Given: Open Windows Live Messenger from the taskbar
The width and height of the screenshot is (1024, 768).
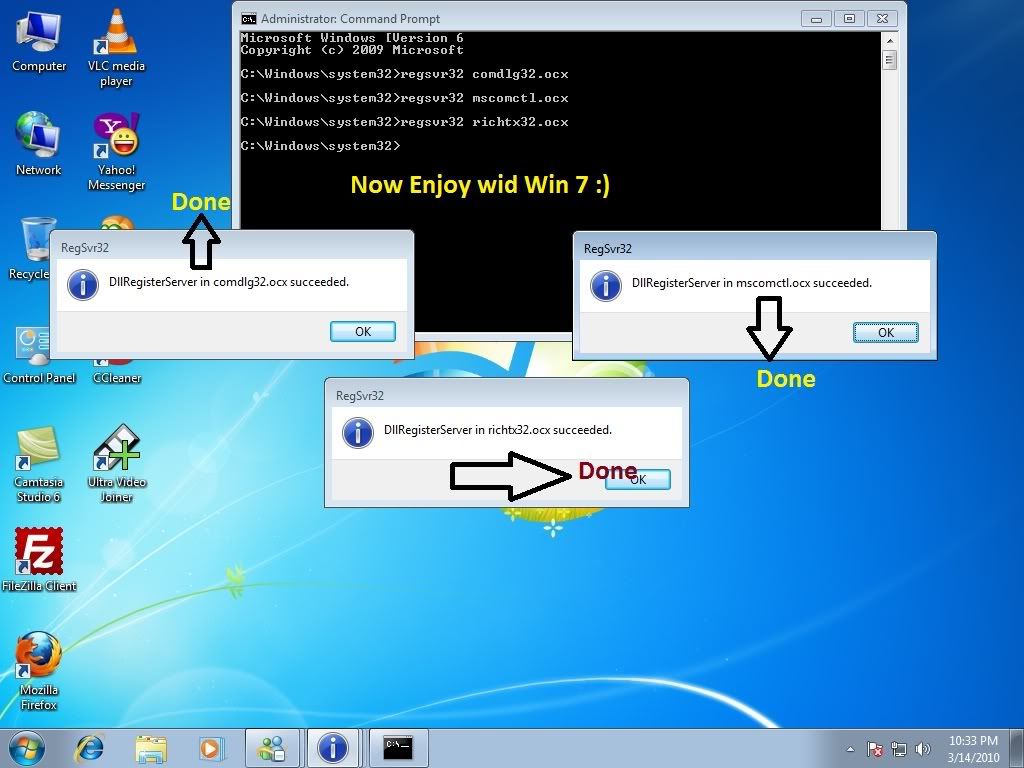Looking at the screenshot, I should pos(271,748).
